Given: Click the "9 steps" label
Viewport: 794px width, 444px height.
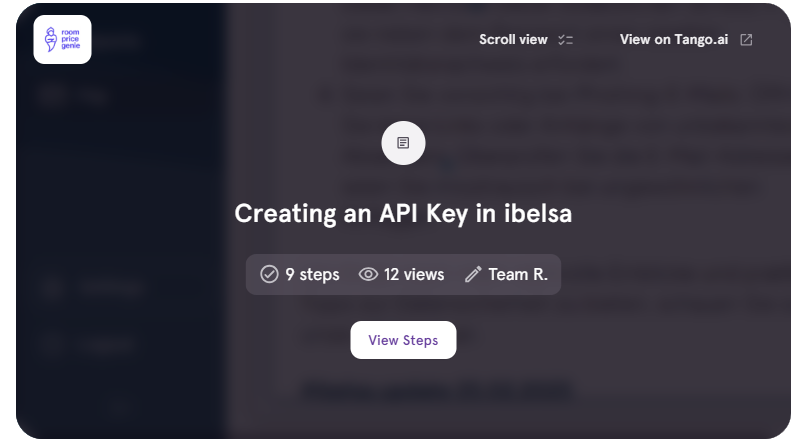Looking at the screenshot, I should pyautogui.click(x=312, y=274).
